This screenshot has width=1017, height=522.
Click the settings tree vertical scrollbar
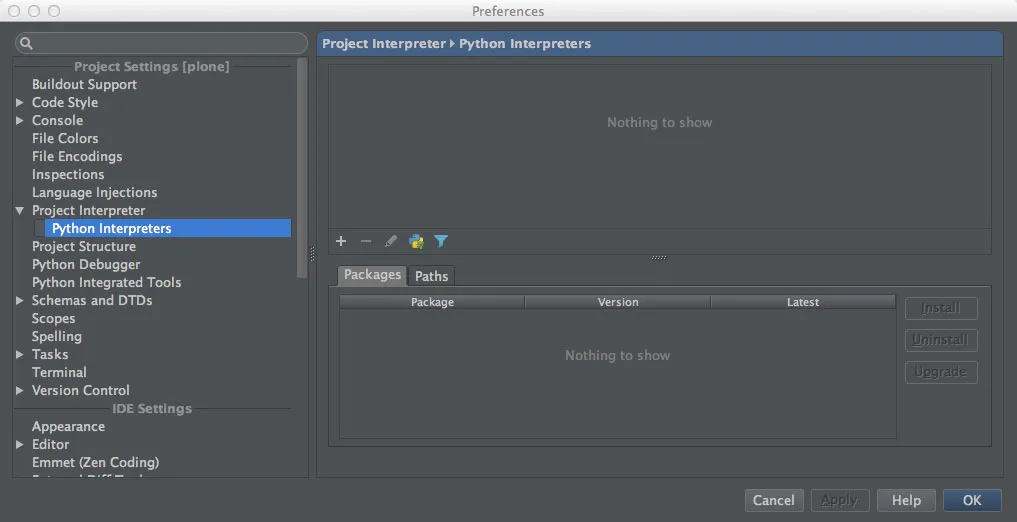click(x=302, y=169)
